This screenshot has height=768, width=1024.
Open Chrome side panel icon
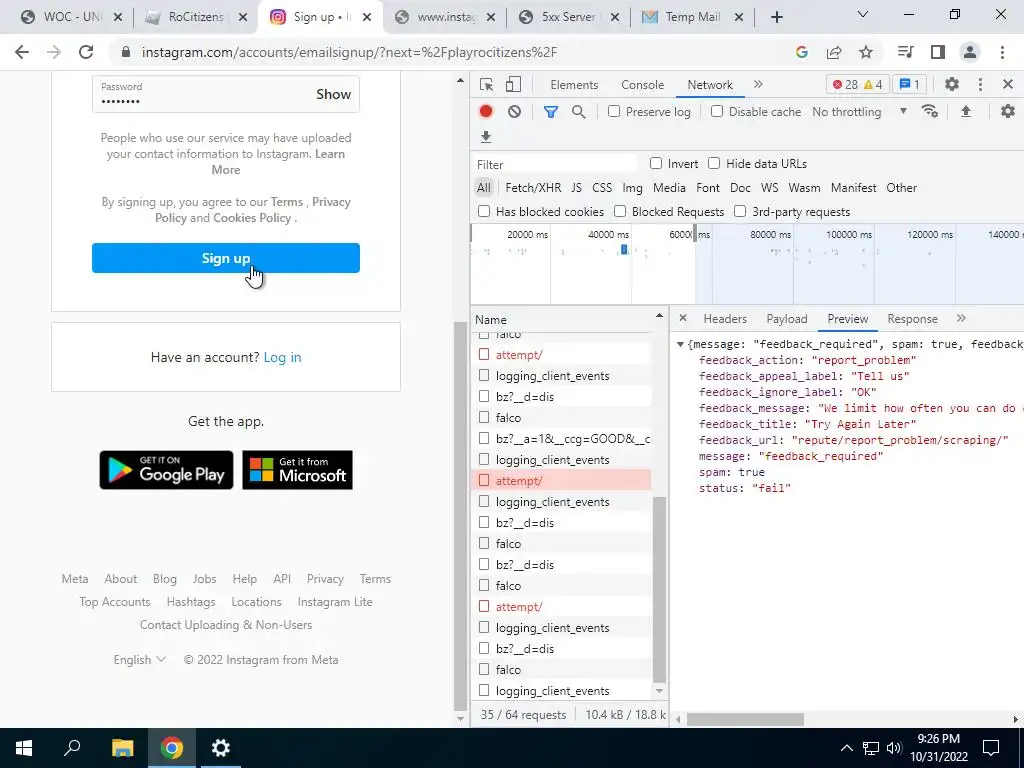(938, 52)
